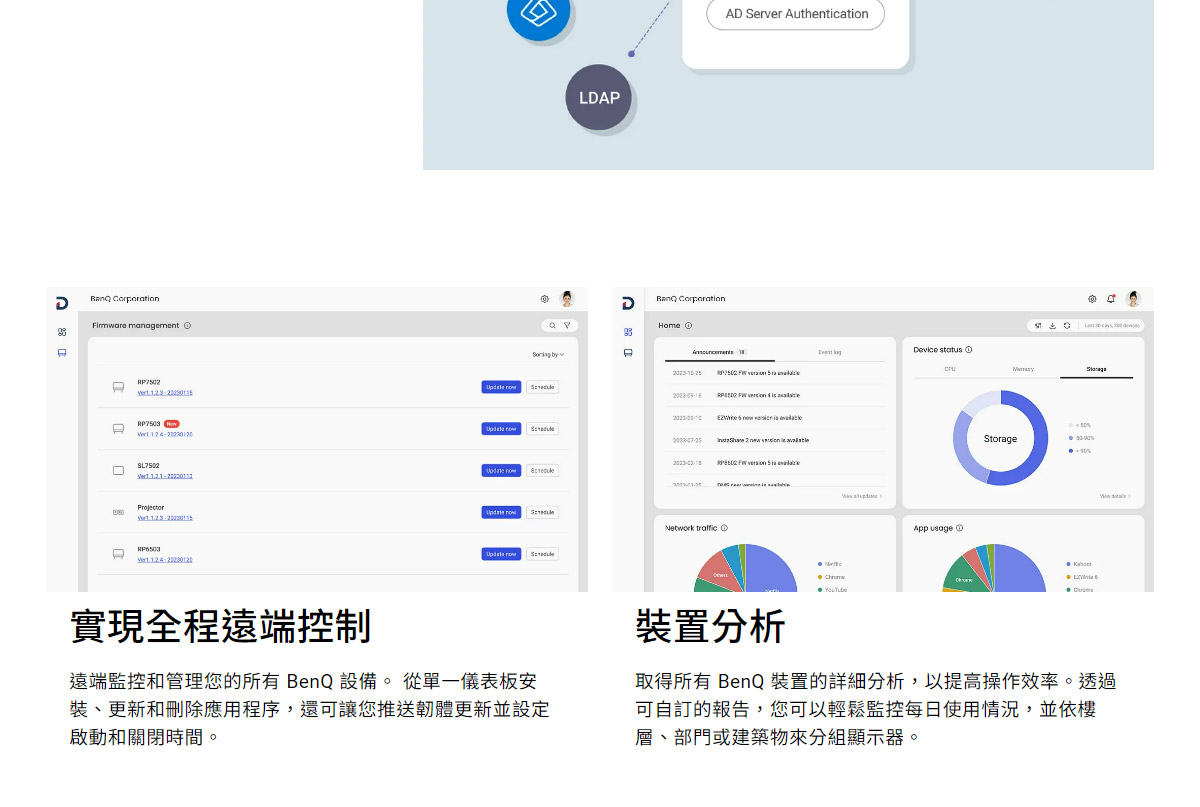This screenshot has height=807, width=1200.
Task: Click the download icon in Home toolbar
Action: pyautogui.click(x=1052, y=326)
